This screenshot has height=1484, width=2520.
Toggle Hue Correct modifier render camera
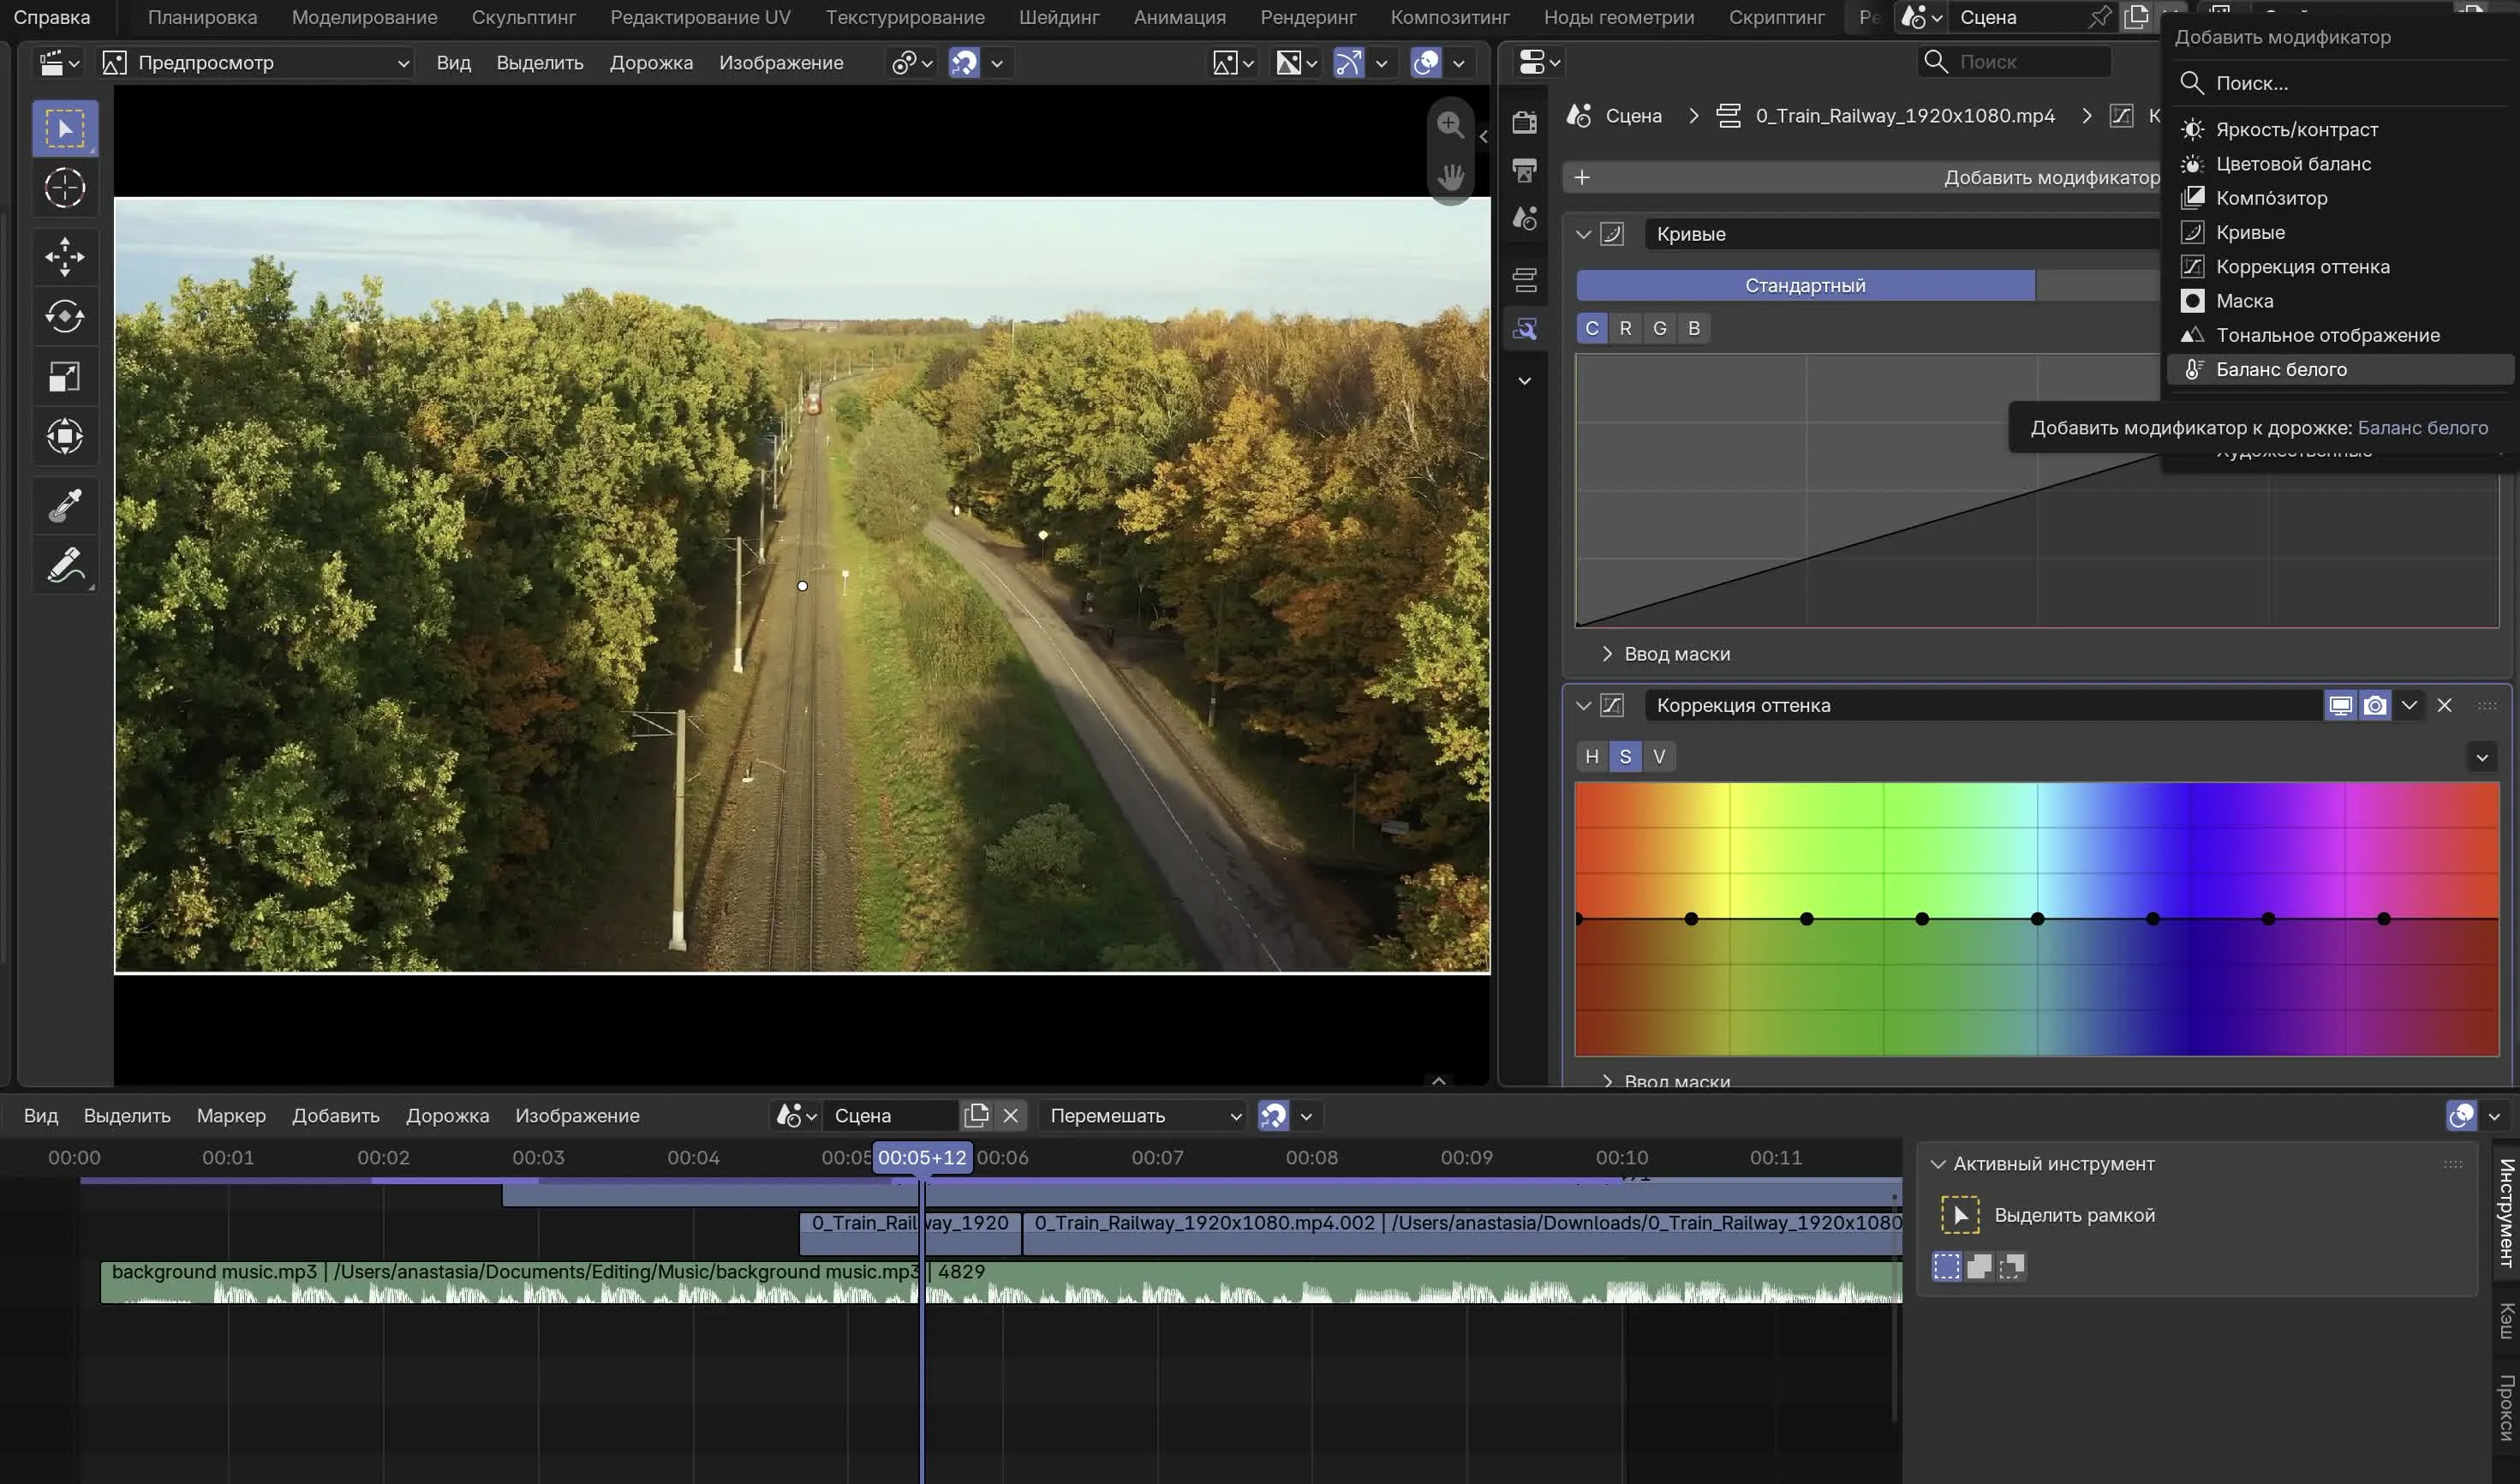coord(2375,705)
